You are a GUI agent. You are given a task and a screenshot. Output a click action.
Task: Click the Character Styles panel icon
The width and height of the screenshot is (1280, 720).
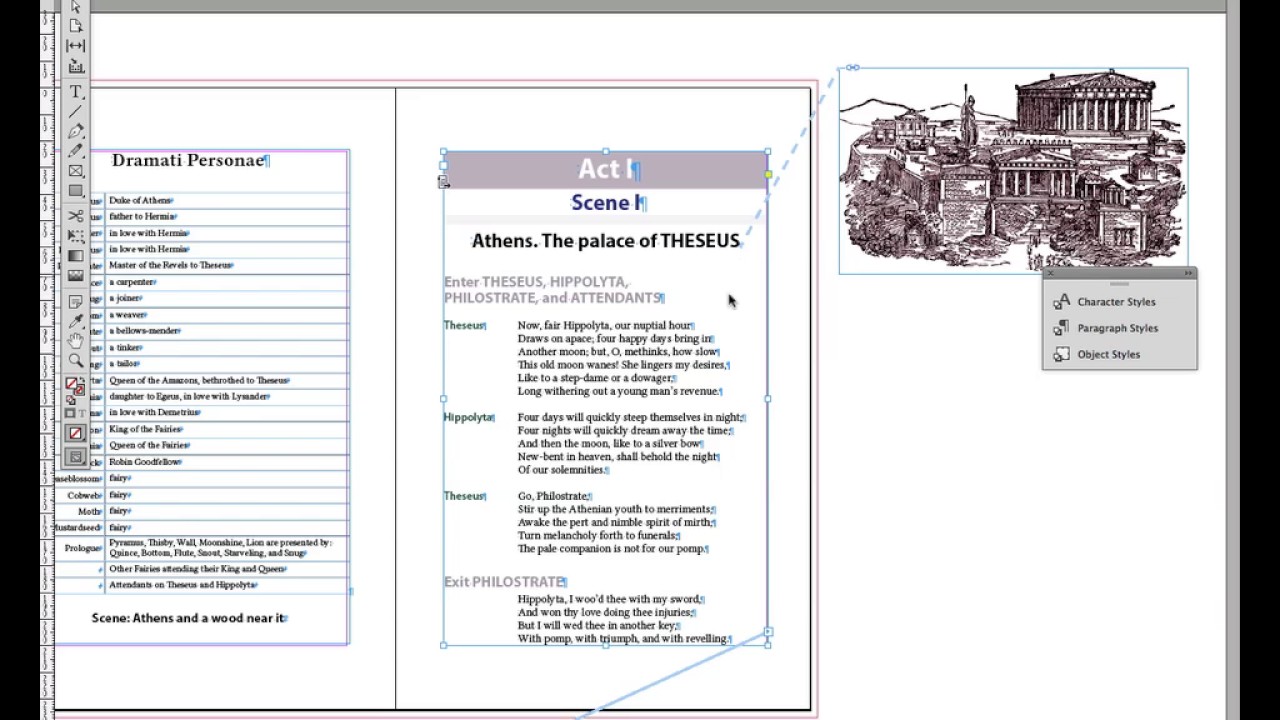[x=1061, y=302]
